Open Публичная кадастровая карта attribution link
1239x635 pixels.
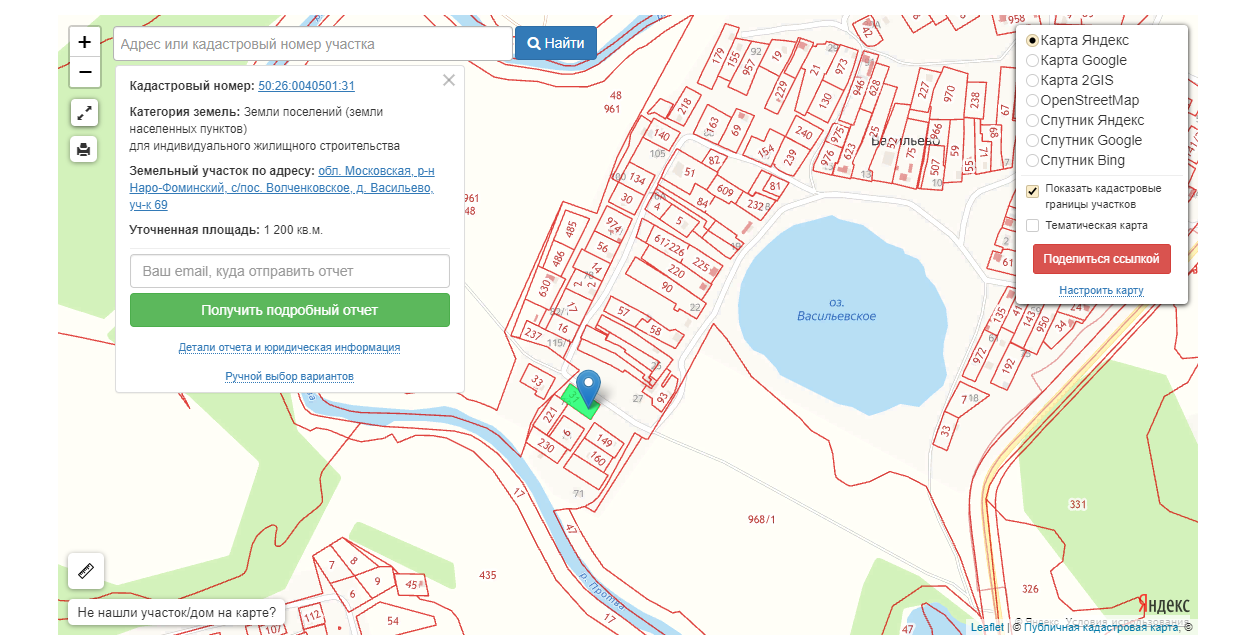1102,627
